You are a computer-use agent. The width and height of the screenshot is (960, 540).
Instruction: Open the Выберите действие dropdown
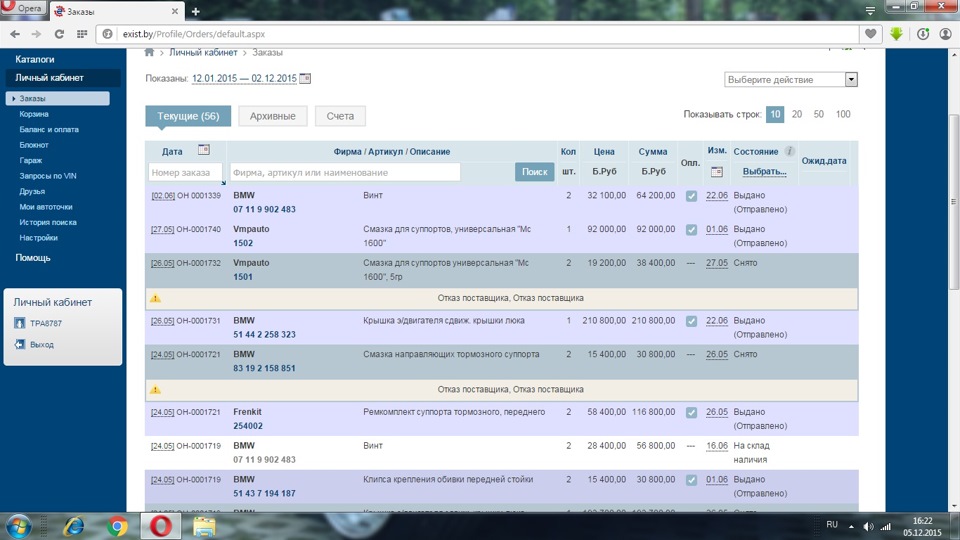click(790, 80)
